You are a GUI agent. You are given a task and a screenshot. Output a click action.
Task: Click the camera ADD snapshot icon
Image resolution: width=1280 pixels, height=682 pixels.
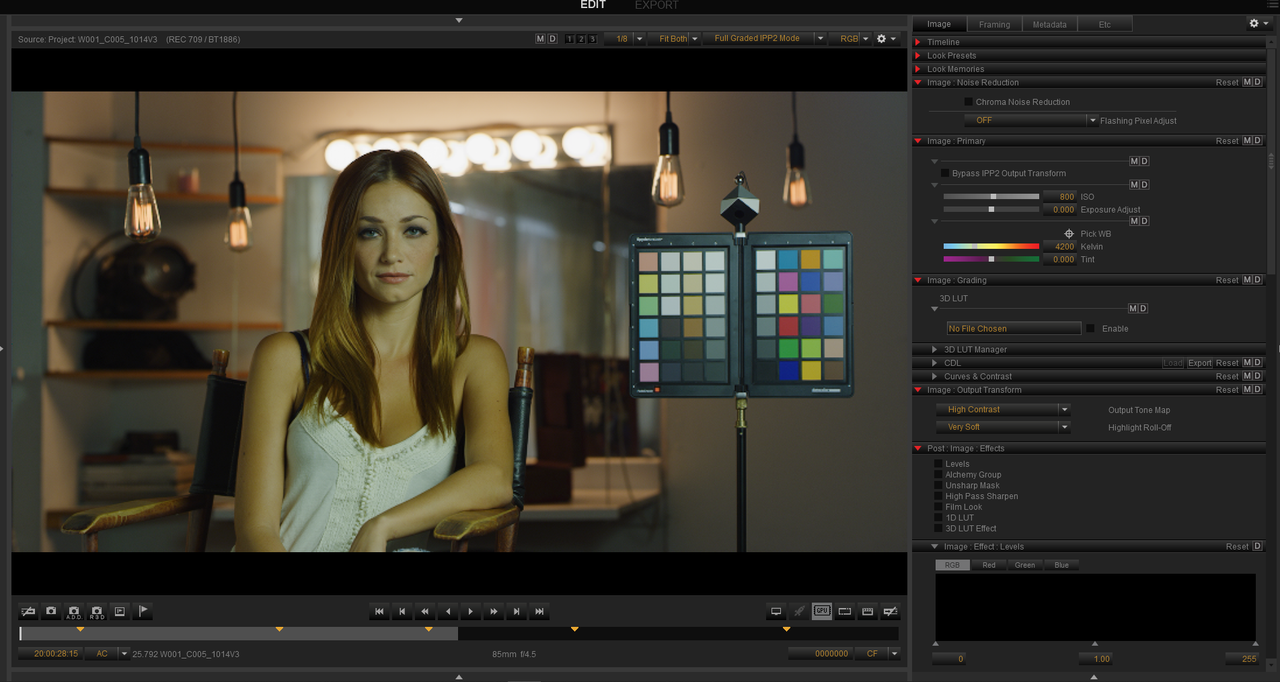tap(74, 611)
